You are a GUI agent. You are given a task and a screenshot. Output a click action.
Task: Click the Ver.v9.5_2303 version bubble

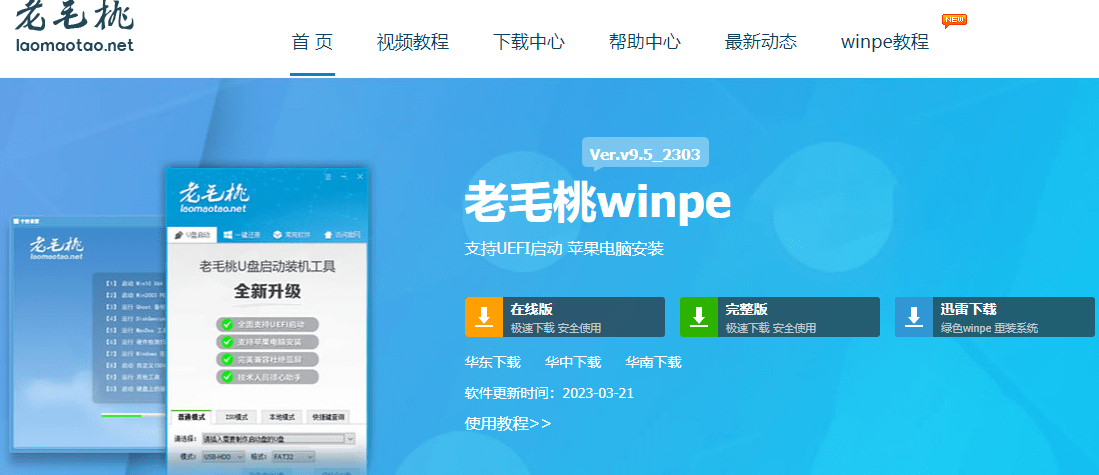[645, 154]
